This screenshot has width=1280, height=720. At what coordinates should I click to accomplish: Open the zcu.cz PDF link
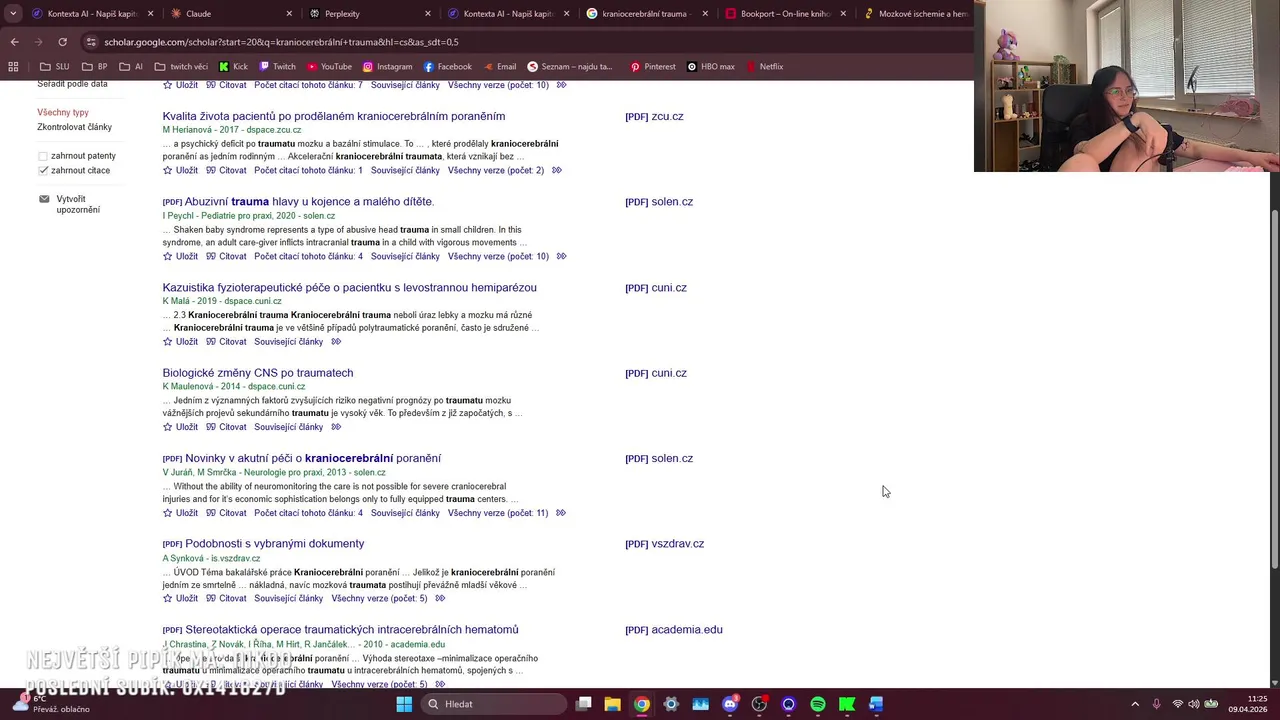(654, 117)
